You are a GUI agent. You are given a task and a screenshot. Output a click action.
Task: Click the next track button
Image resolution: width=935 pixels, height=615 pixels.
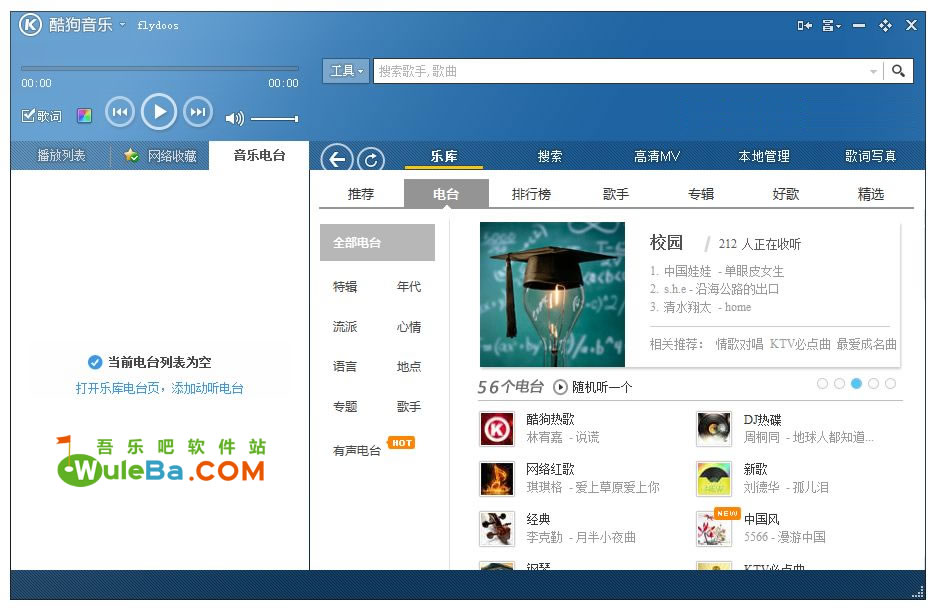point(197,112)
